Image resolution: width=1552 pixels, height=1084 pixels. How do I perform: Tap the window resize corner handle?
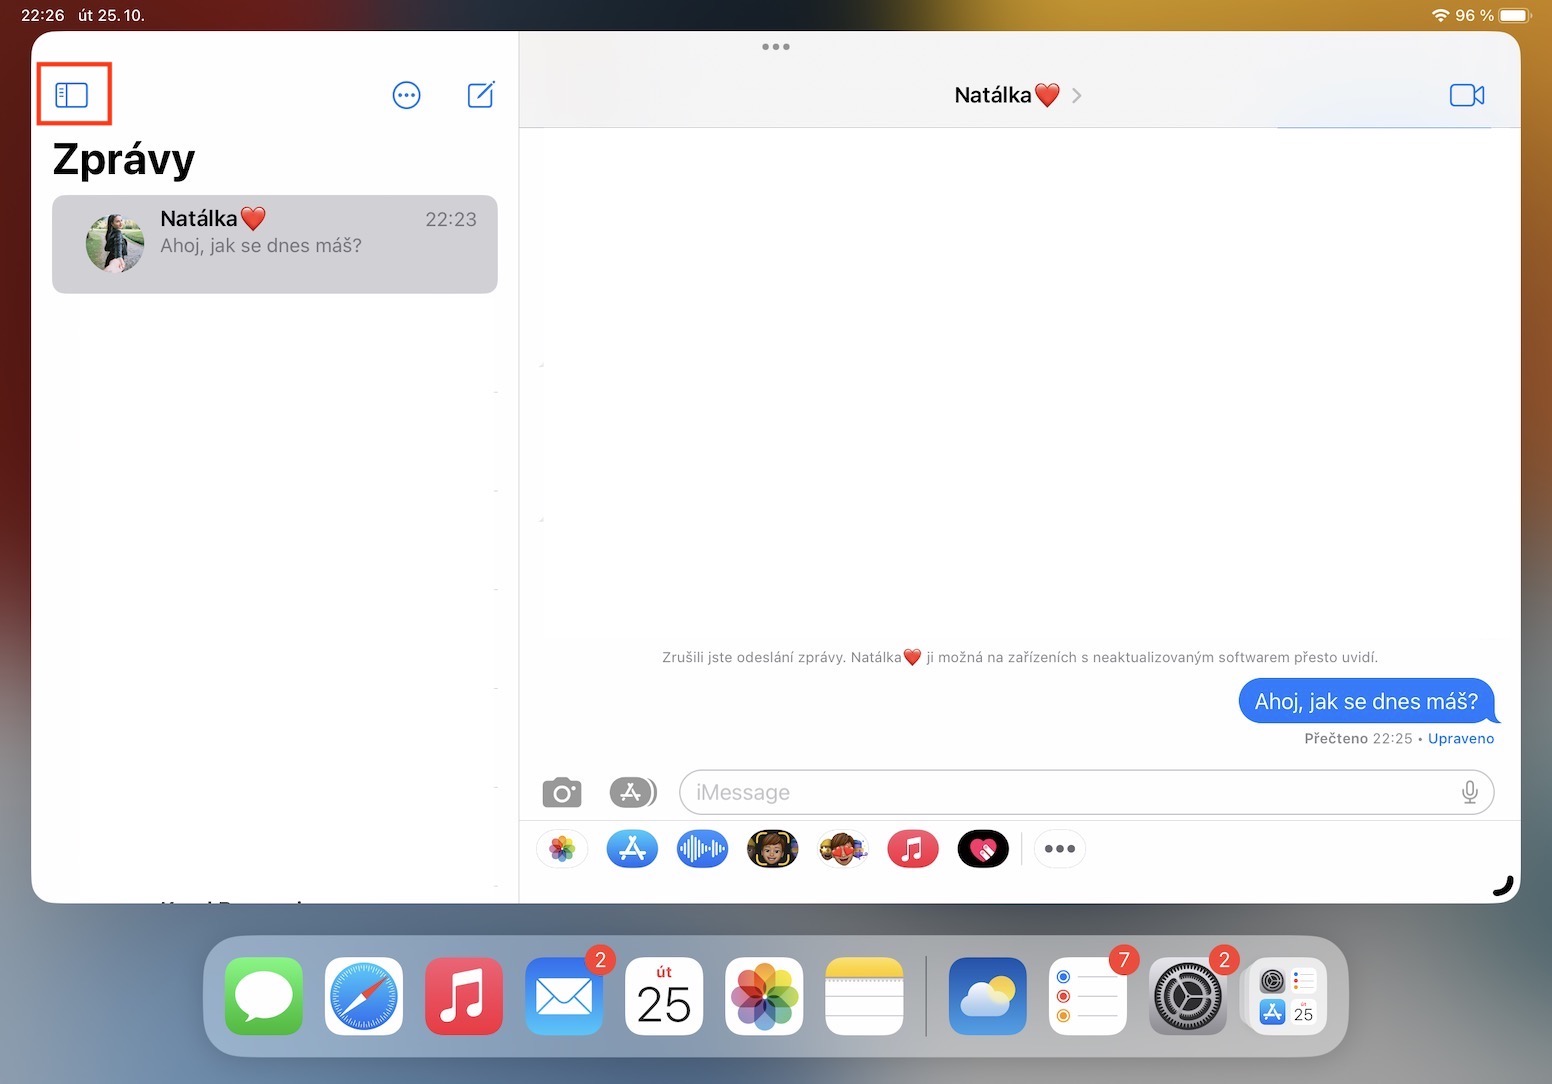coord(1503,886)
